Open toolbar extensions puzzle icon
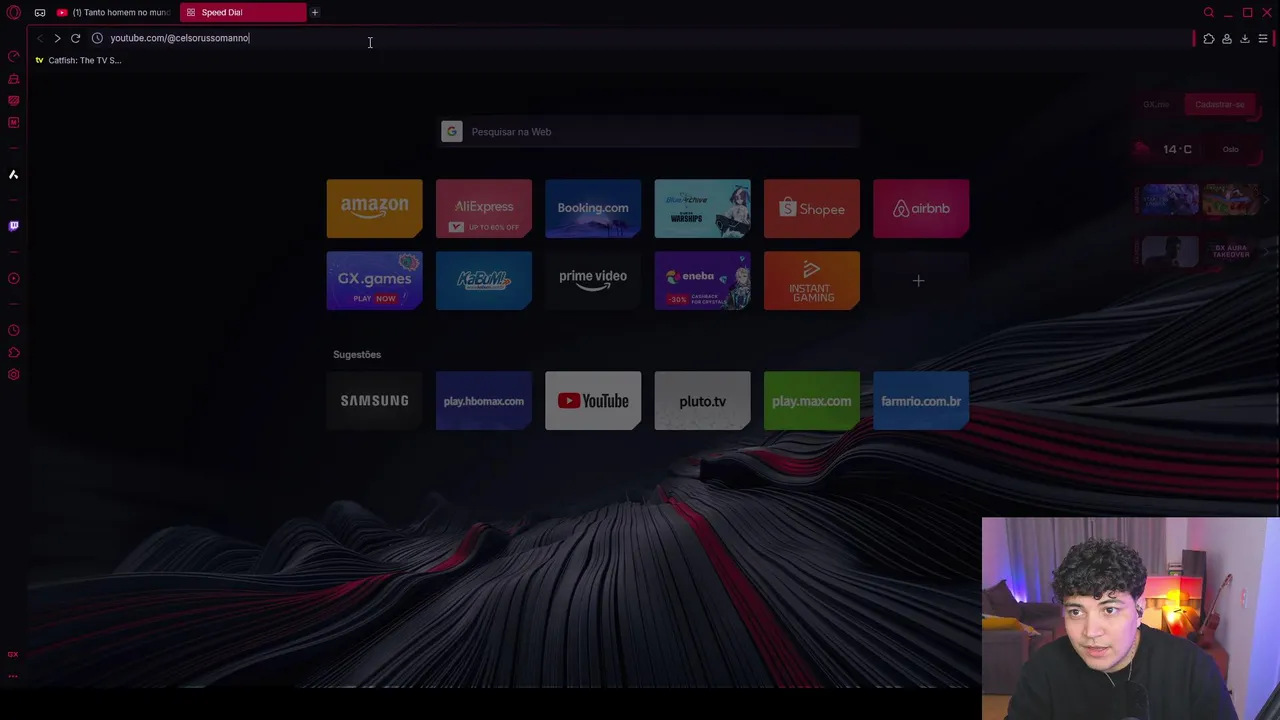This screenshot has height=720, width=1280. [x=1209, y=38]
